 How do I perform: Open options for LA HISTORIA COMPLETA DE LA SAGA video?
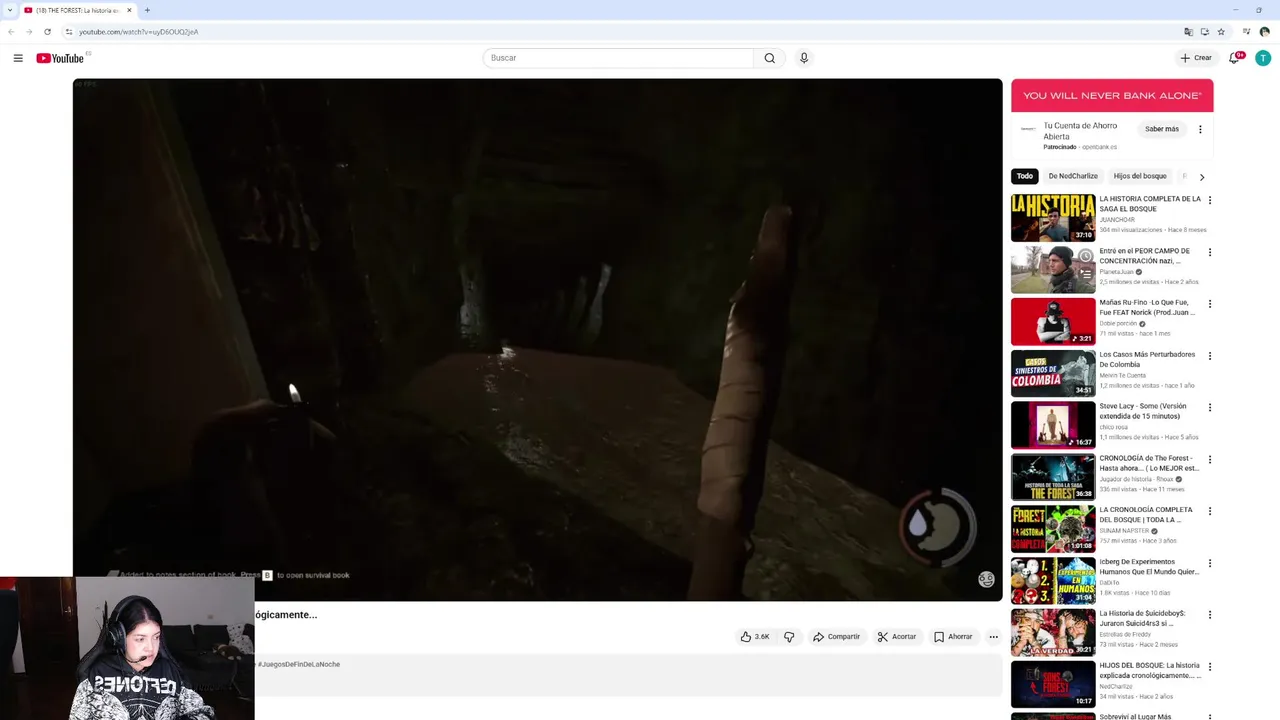point(1209,200)
